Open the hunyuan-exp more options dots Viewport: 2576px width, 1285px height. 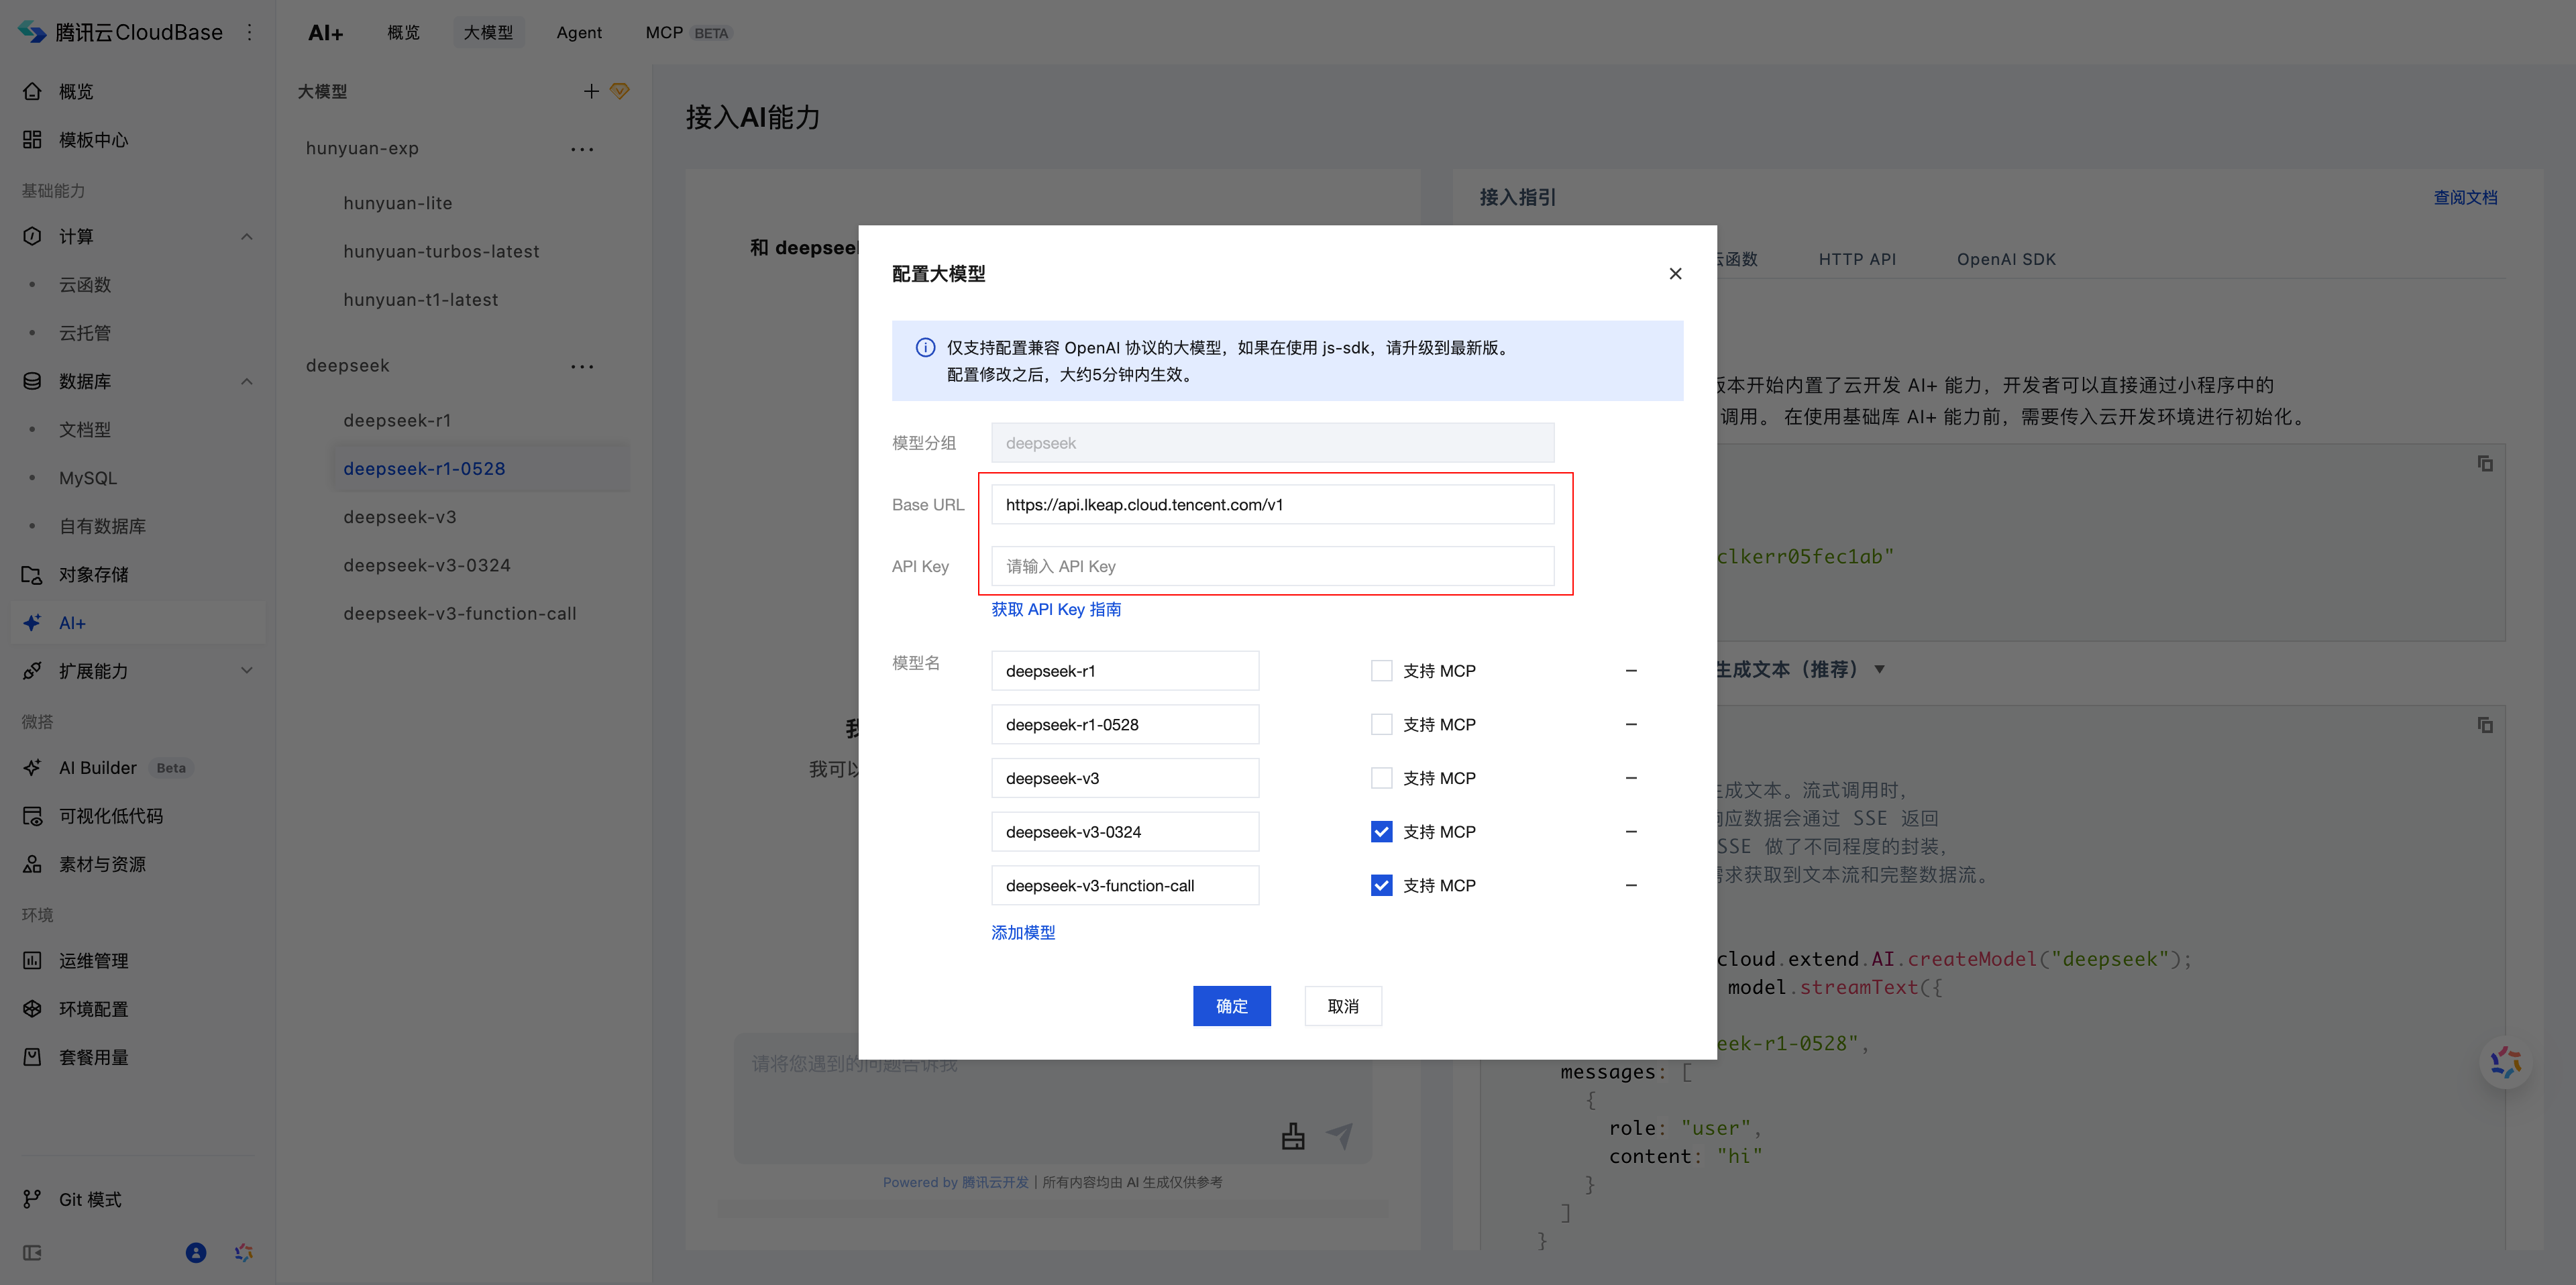[x=582, y=149]
